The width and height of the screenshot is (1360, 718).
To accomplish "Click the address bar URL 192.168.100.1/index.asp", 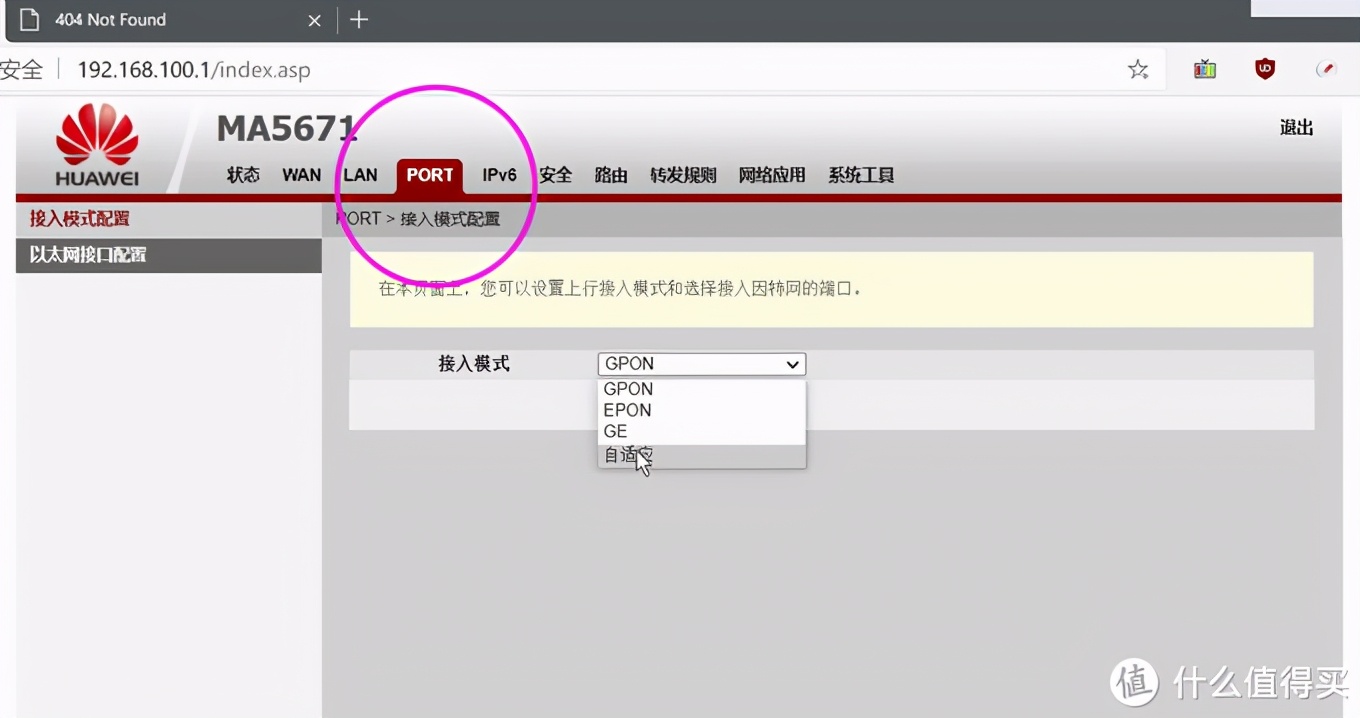I will pos(194,70).
